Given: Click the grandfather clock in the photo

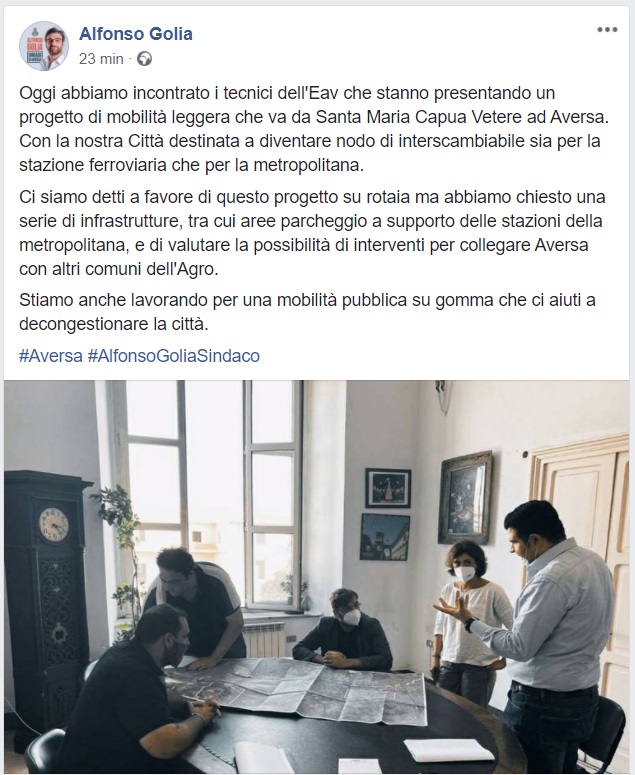Looking at the screenshot, I should 46,598.
